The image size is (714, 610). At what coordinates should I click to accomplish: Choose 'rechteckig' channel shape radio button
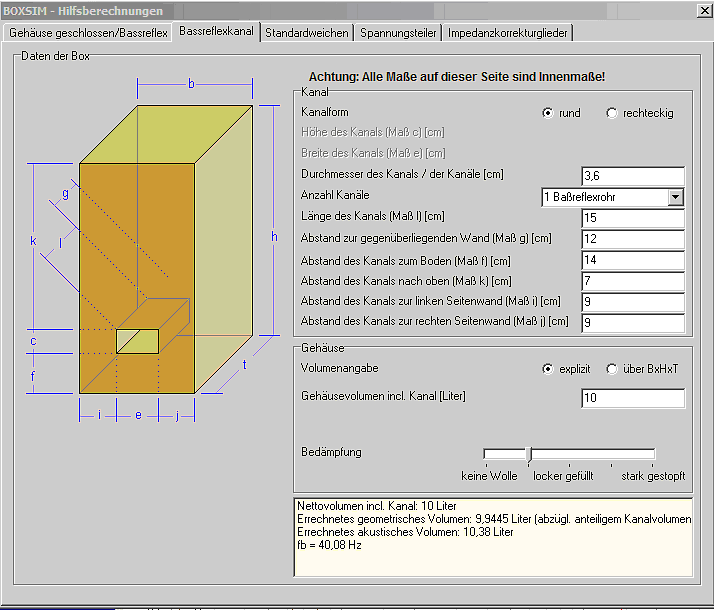pos(612,113)
